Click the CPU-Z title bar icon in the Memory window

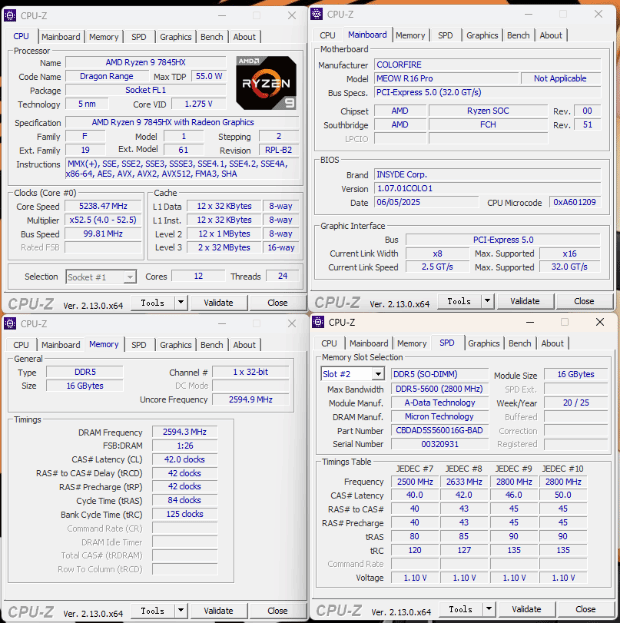click(11, 324)
